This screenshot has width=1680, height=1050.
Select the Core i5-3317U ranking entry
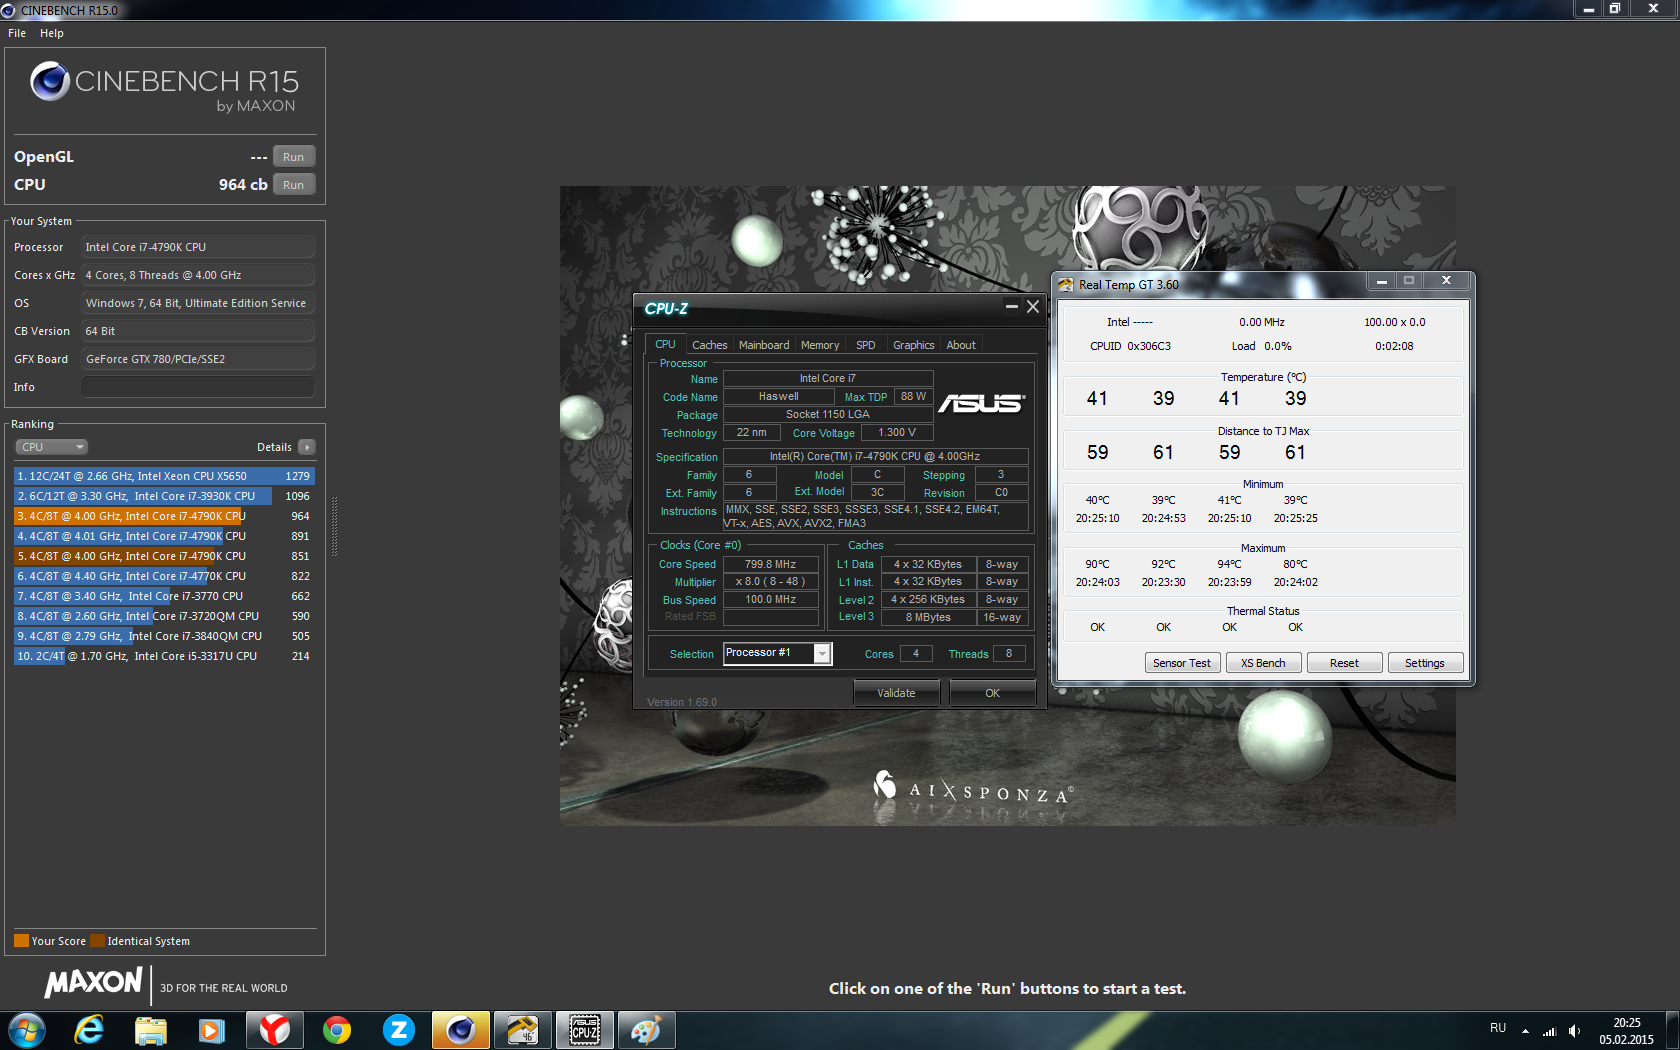click(x=164, y=656)
